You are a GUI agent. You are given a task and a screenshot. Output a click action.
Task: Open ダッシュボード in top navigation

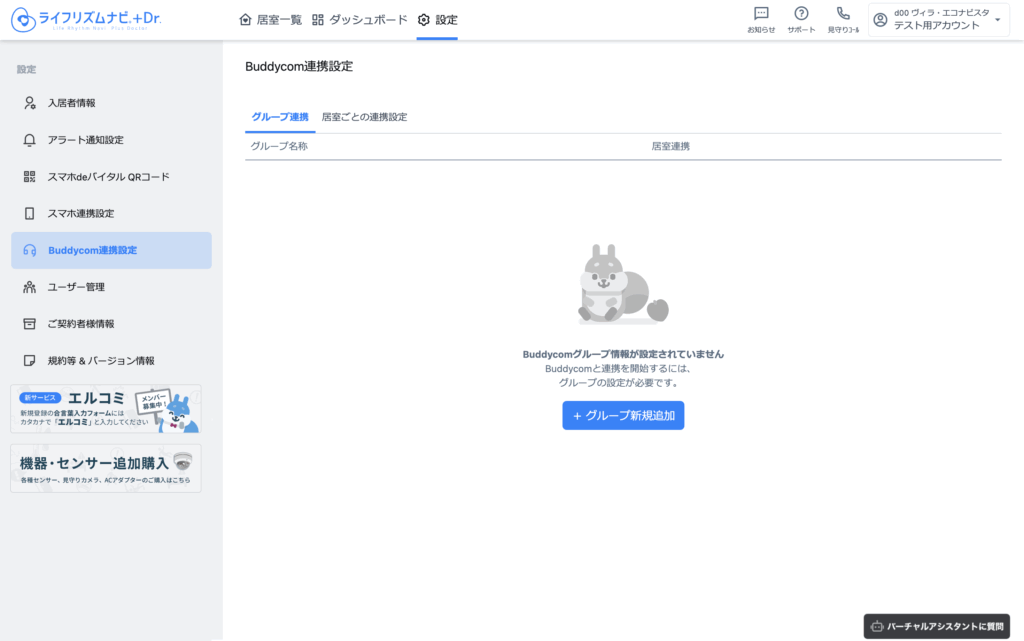(360, 20)
